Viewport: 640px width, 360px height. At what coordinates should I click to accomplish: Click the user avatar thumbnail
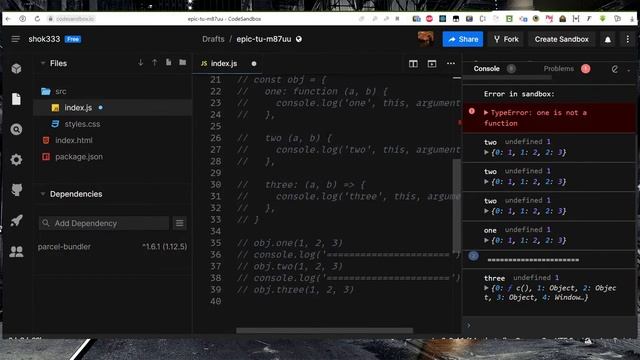(x=426, y=39)
